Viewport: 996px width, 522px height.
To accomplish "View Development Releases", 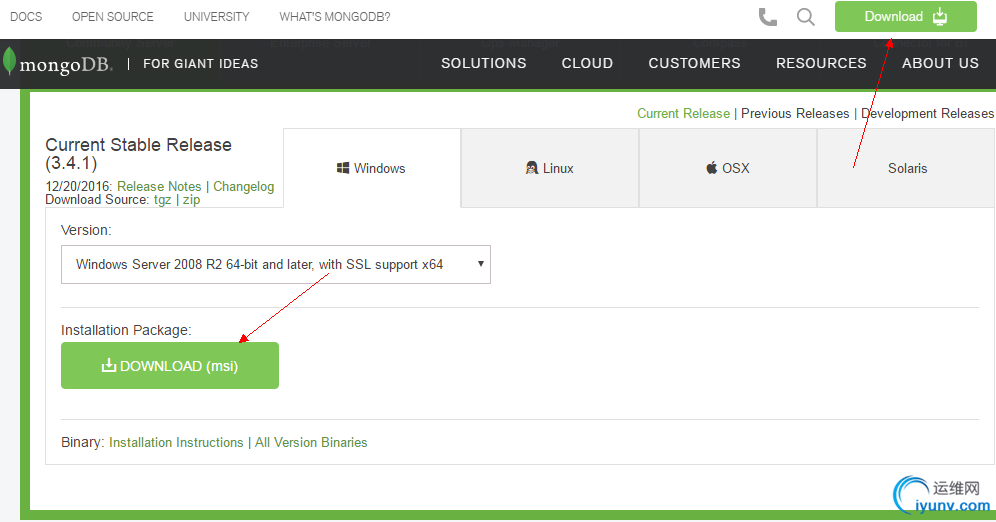I will tap(927, 113).
